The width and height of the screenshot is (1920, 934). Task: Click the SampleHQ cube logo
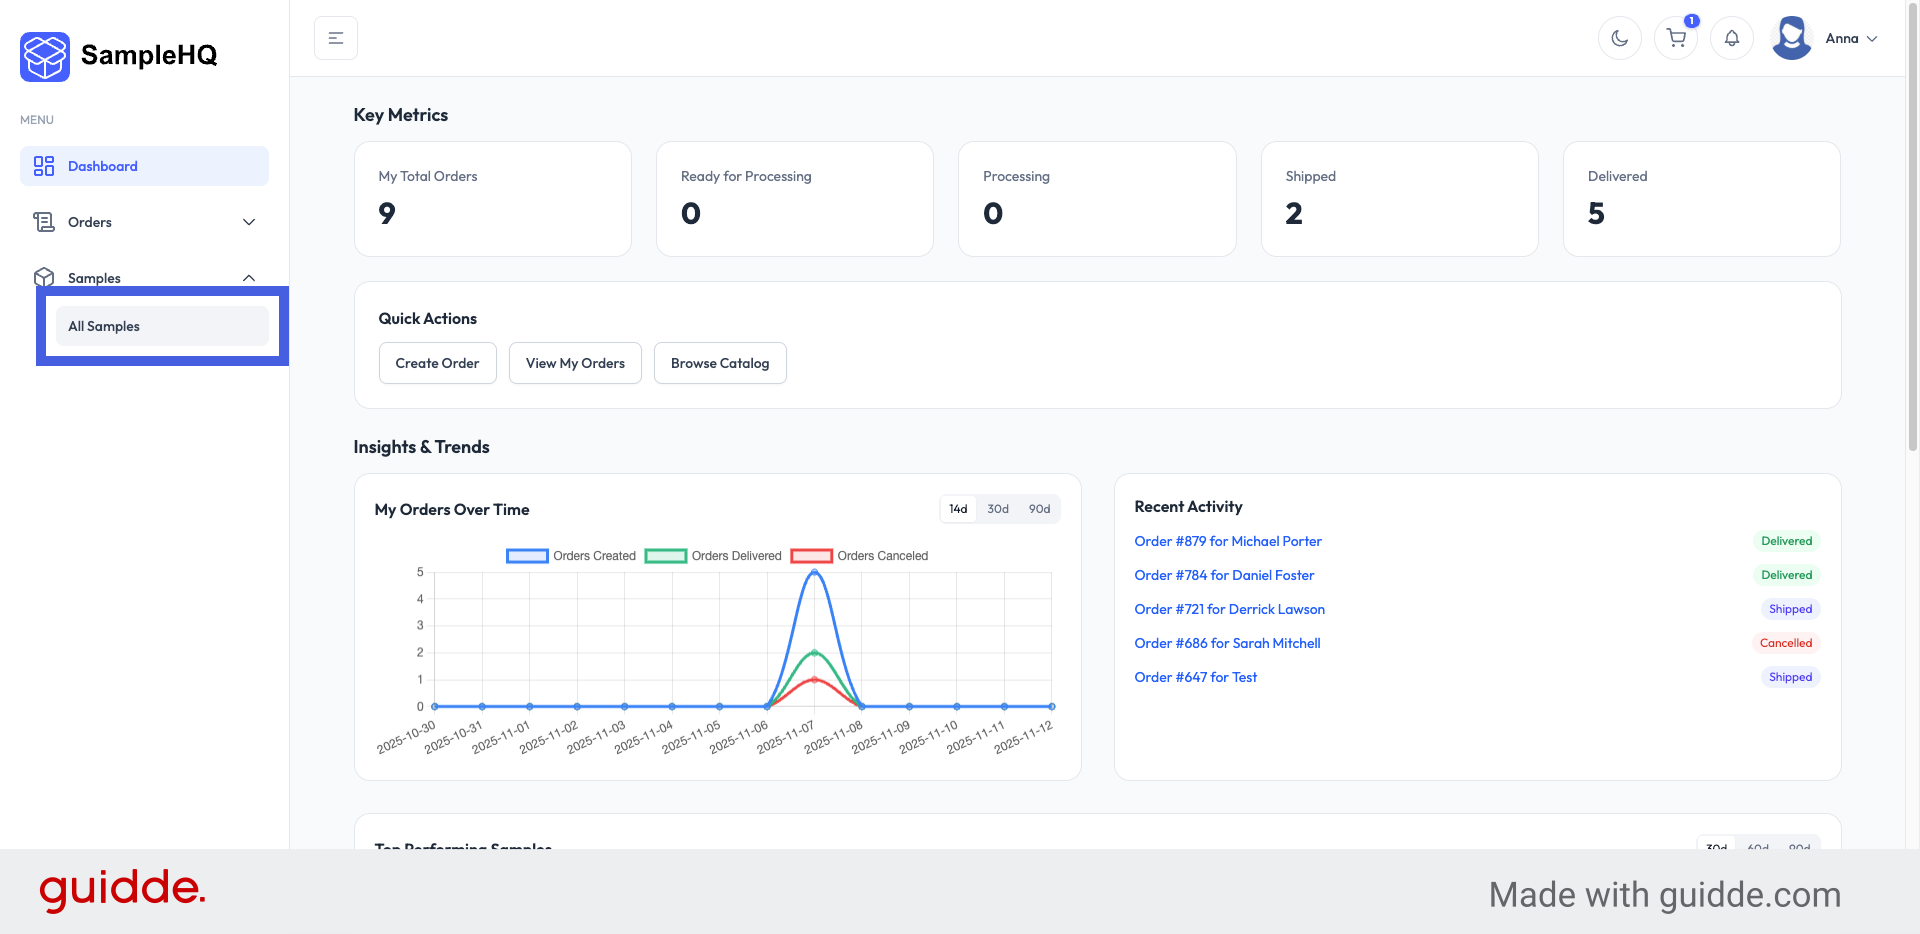[x=45, y=56]
